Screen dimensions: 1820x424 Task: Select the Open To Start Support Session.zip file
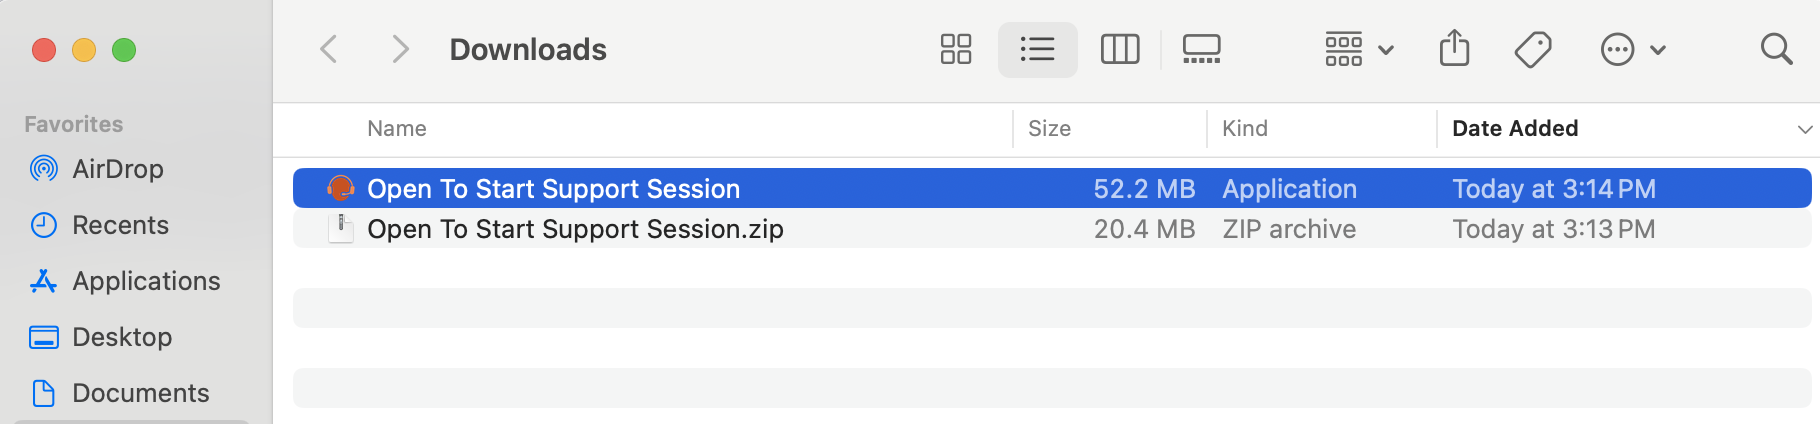point(575,229)
